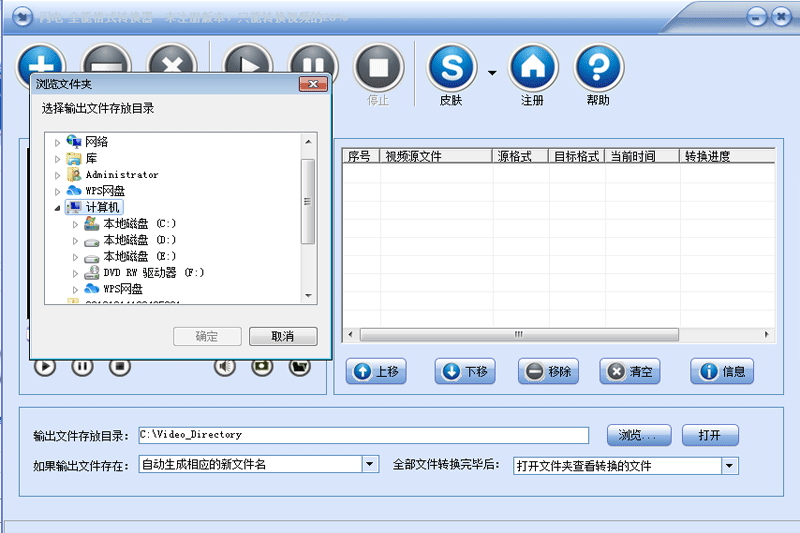Open the skin selector icon
Screen dimensions: 800x533
[x=452, y=68]
